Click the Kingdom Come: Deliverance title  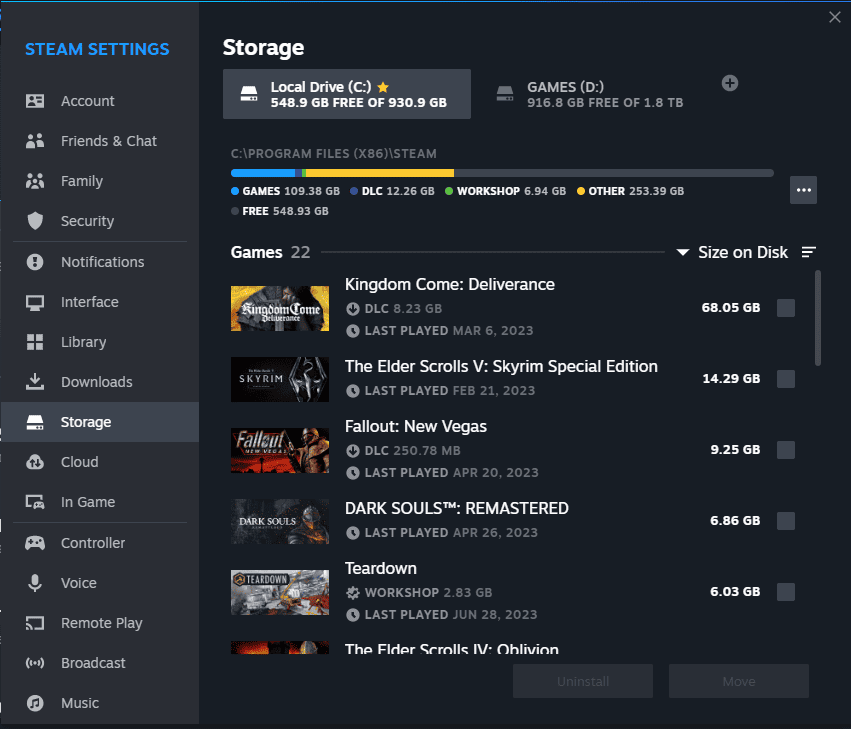[450, 284]
